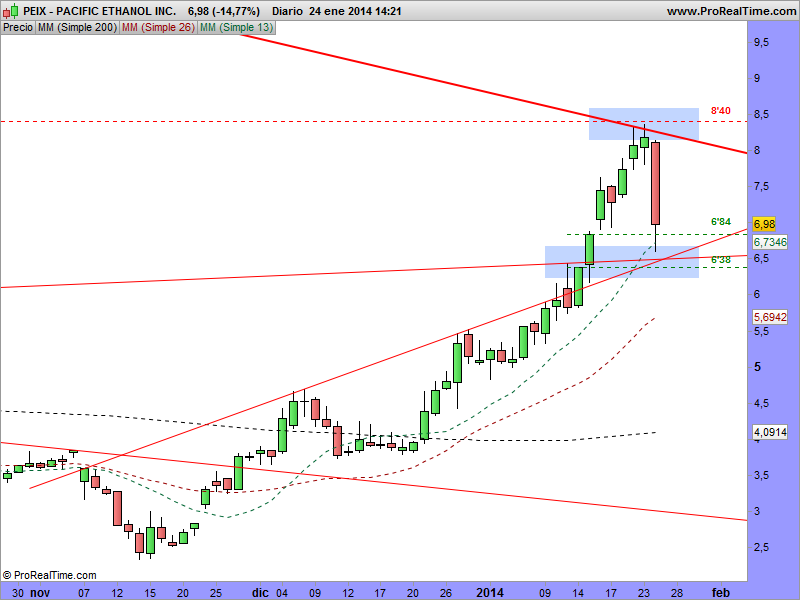Open the MM (Simple 26) indicator tab
This screenshot has width=800, height=600.
(158, 28)
